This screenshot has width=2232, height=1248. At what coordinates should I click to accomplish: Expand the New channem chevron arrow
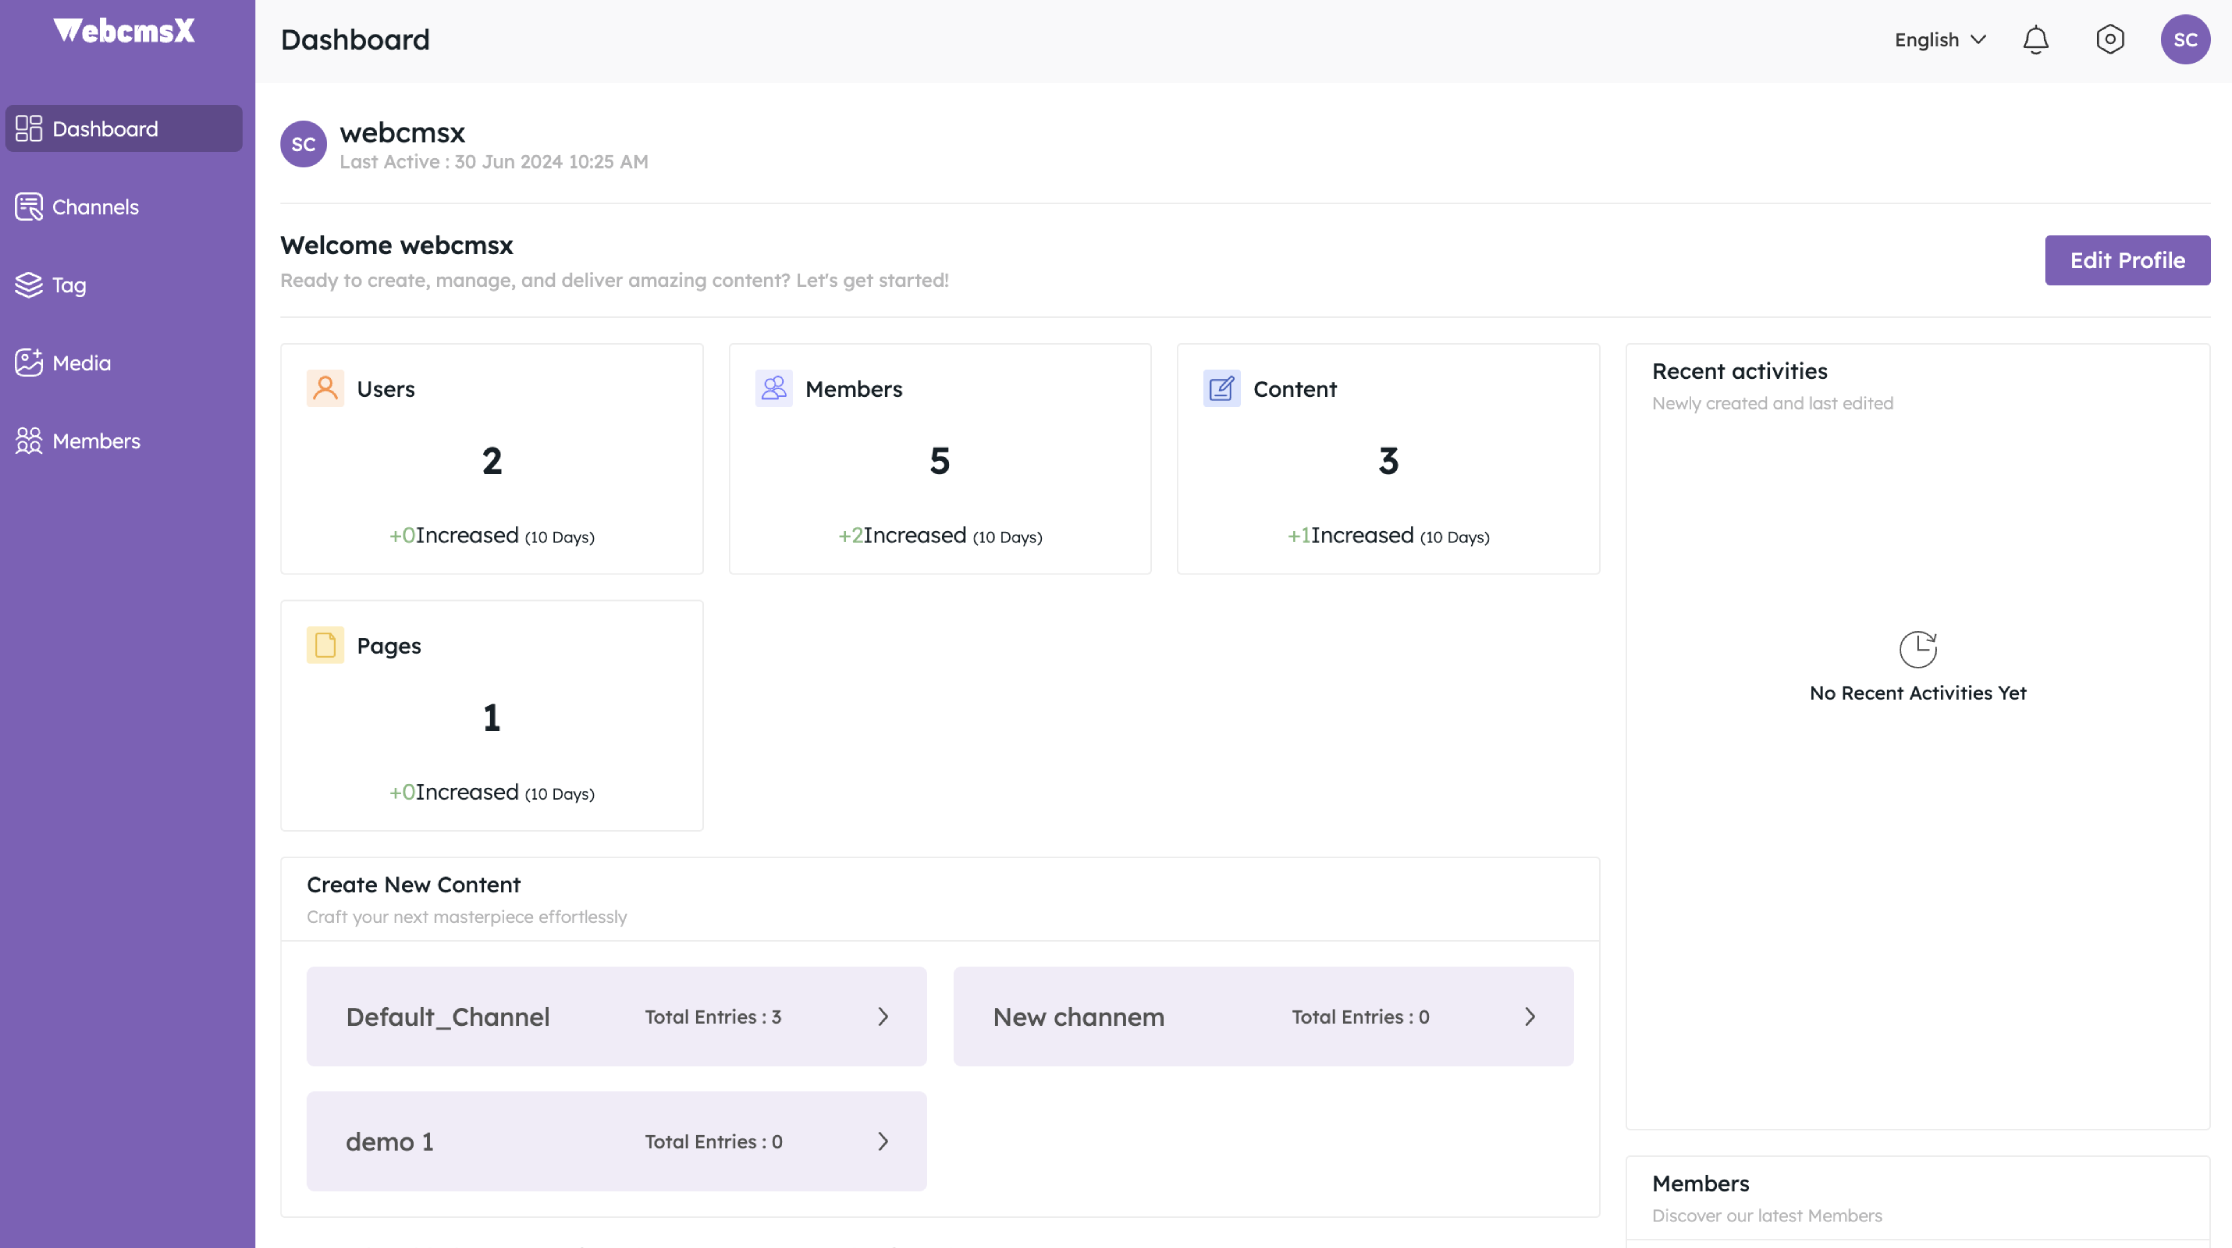(1530, 1016)
